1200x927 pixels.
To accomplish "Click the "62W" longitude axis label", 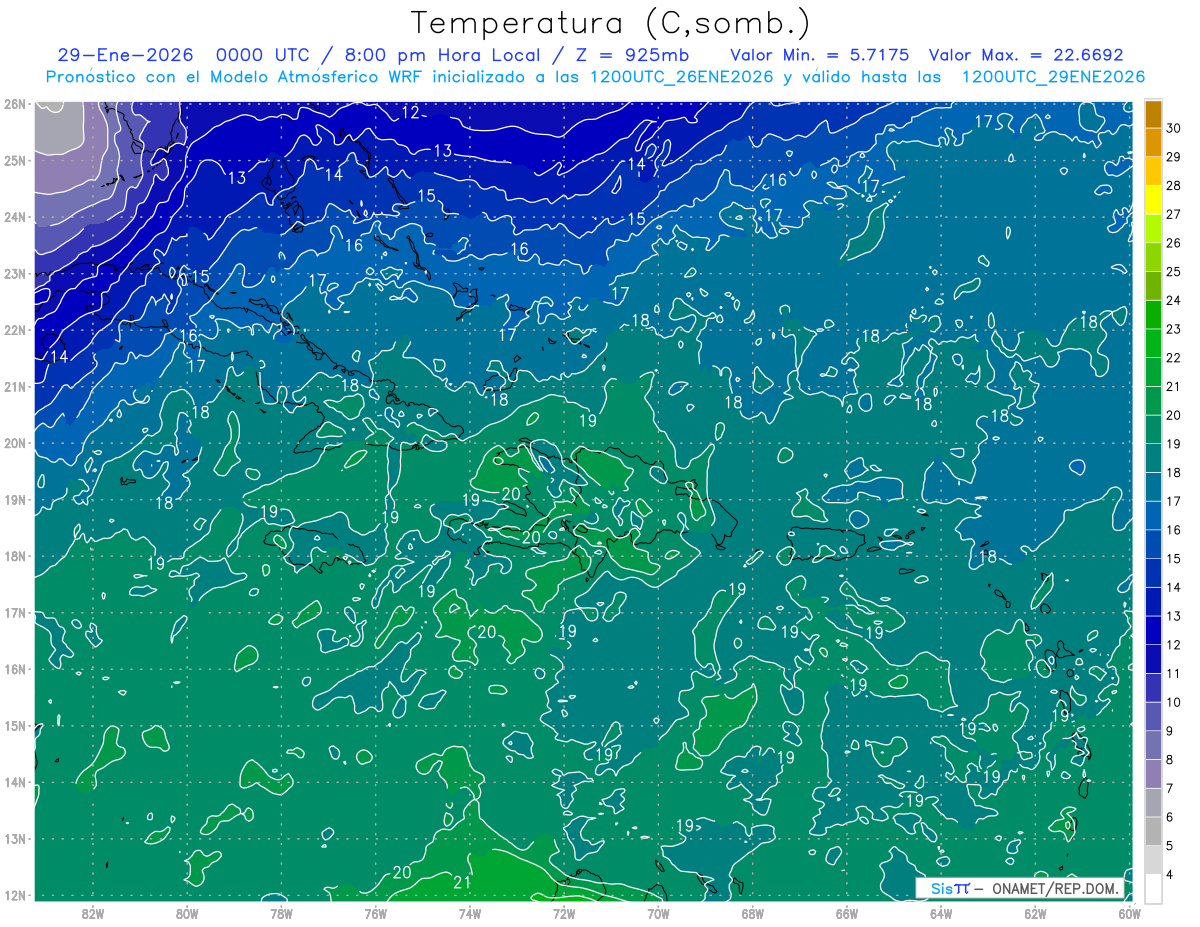I will [x=1035, y=914].
